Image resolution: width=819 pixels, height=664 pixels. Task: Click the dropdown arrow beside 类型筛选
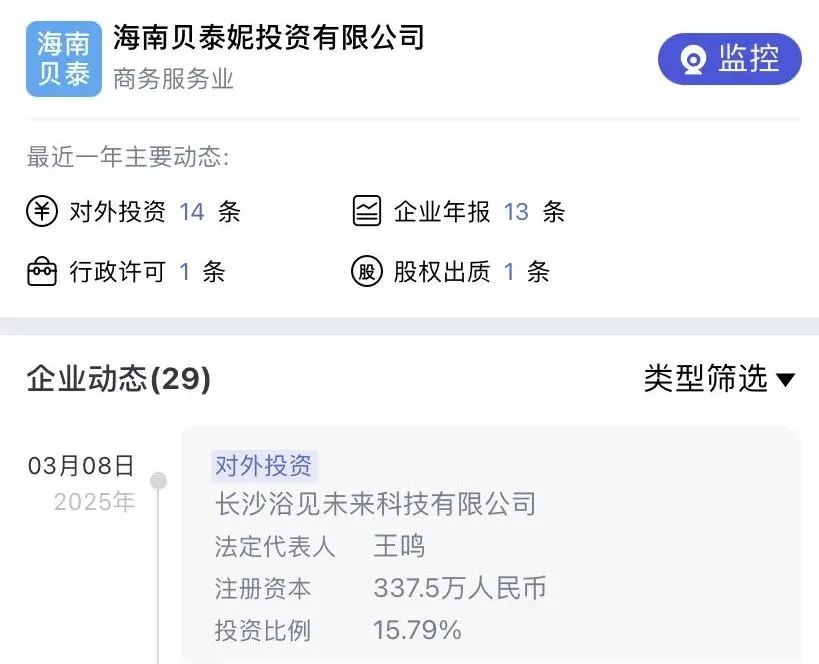pos(785,380)
